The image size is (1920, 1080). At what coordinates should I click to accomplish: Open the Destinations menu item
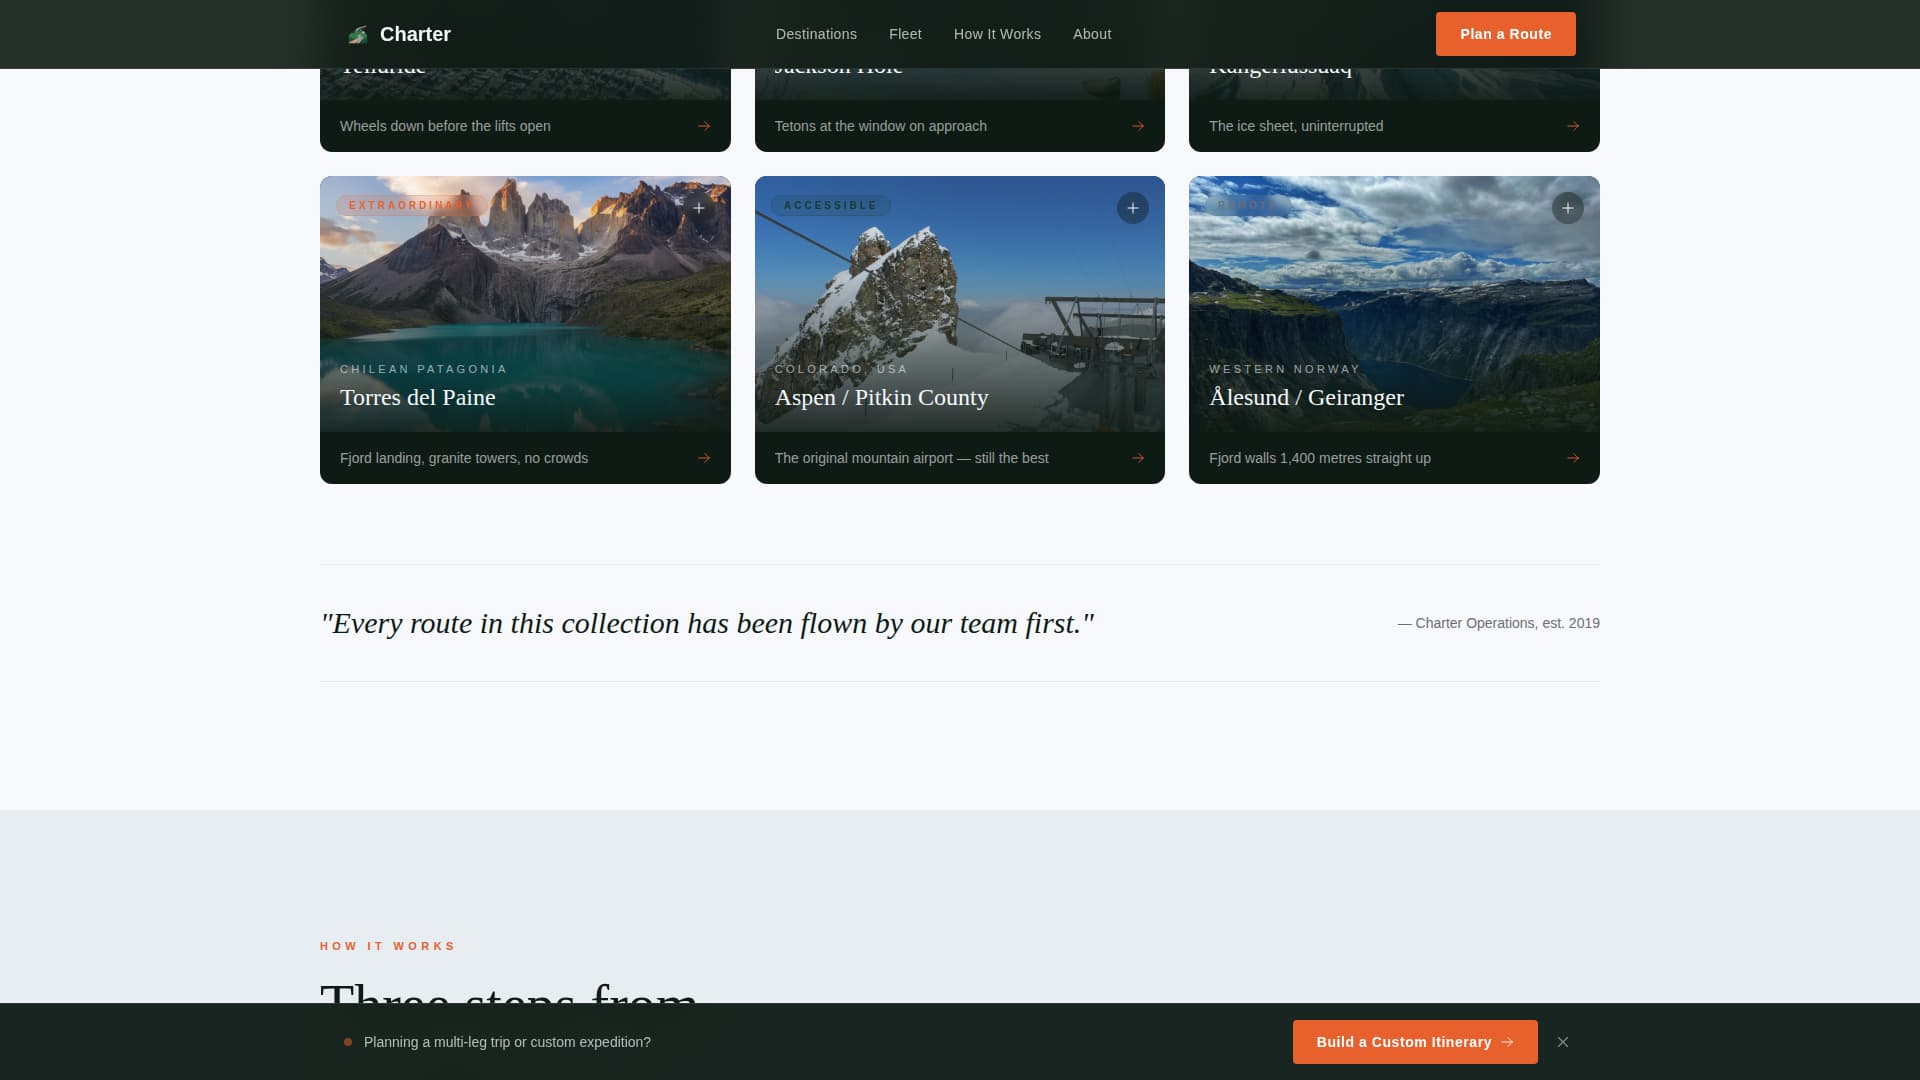click(x=816, y=34)
